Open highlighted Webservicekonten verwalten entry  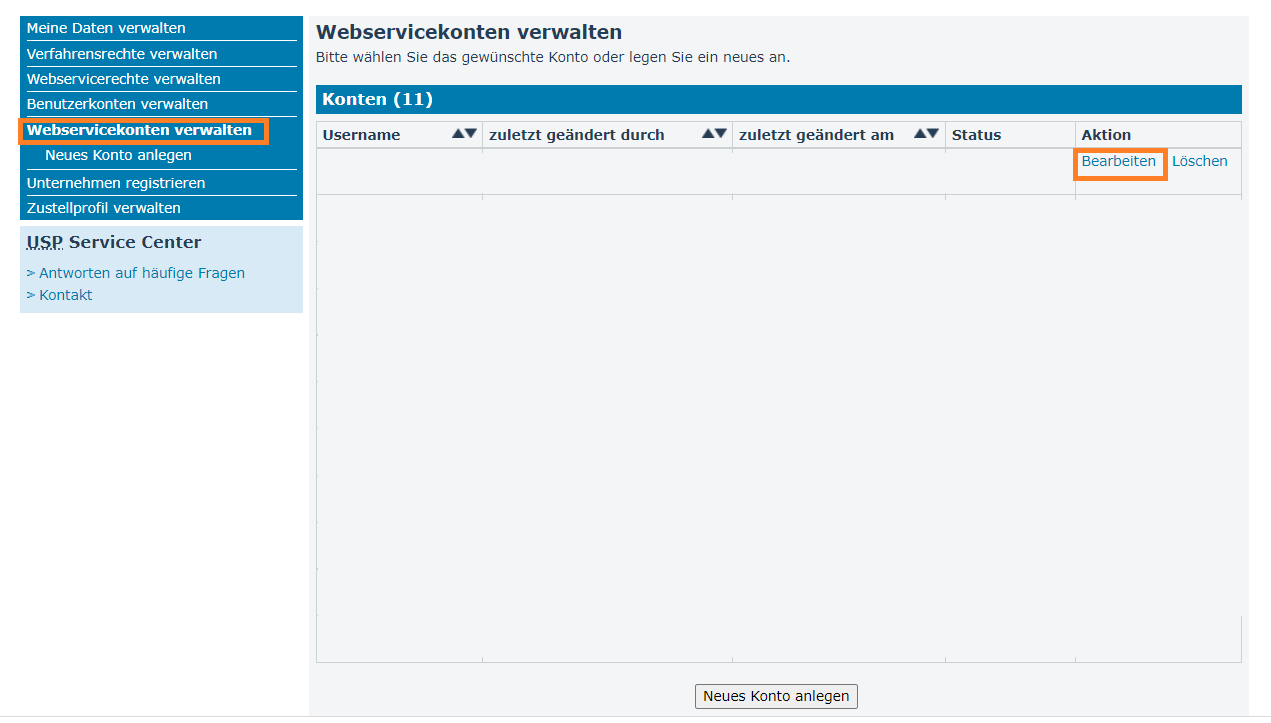142,130
